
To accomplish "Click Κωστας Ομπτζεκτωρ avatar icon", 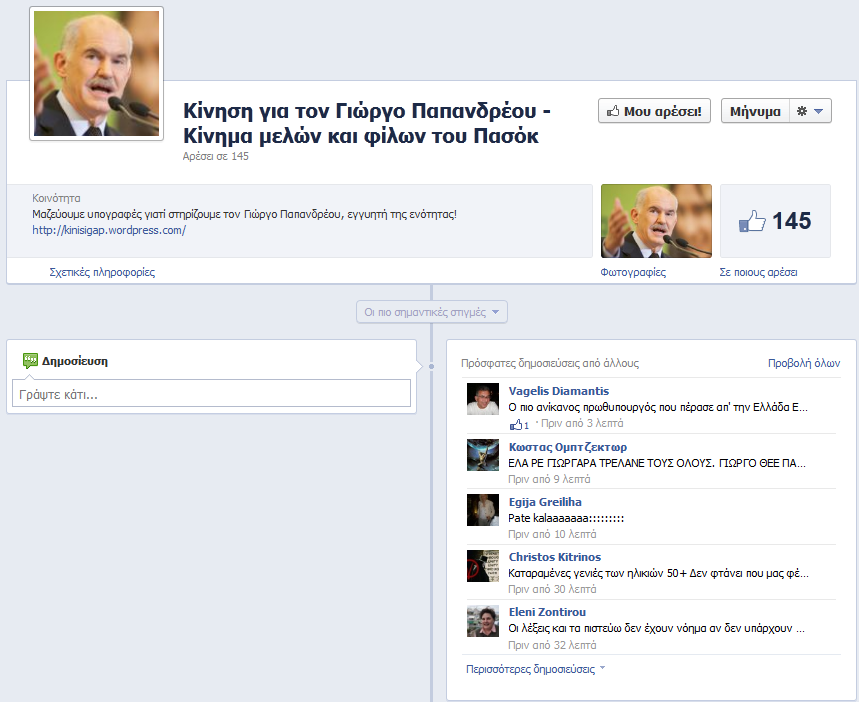I will point(483,455).
